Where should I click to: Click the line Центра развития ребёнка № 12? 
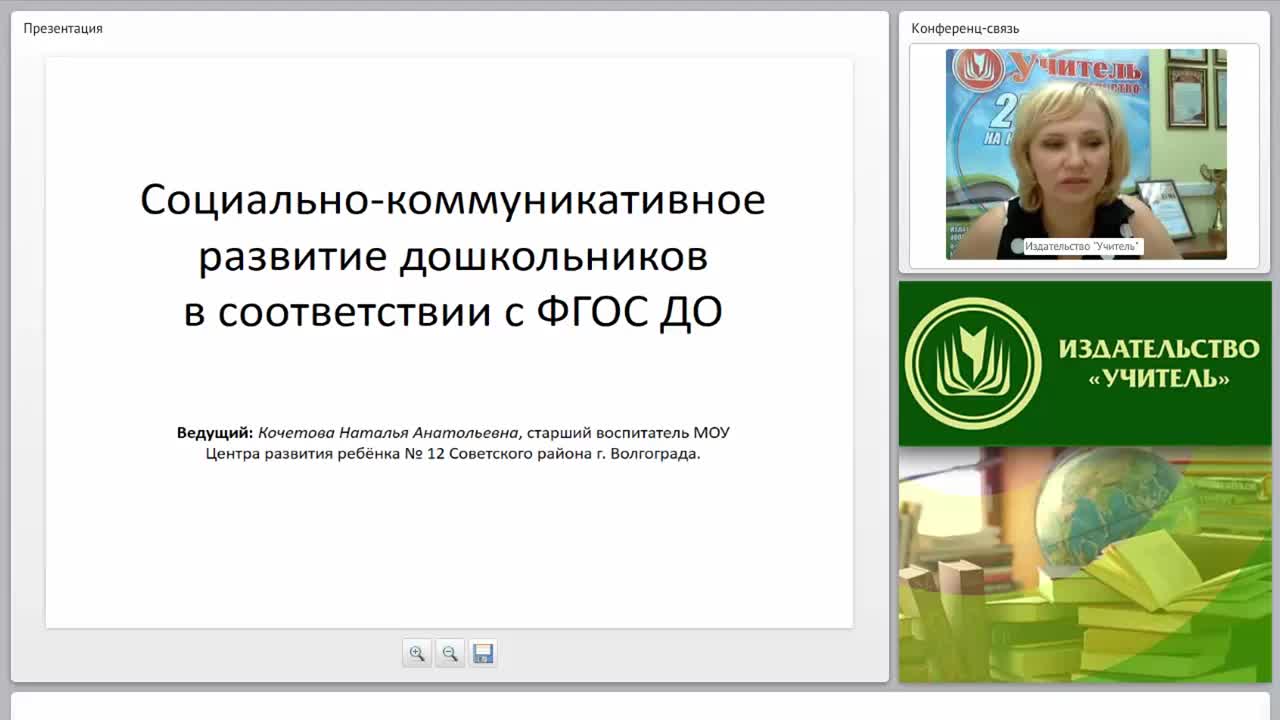coord(453,454)
